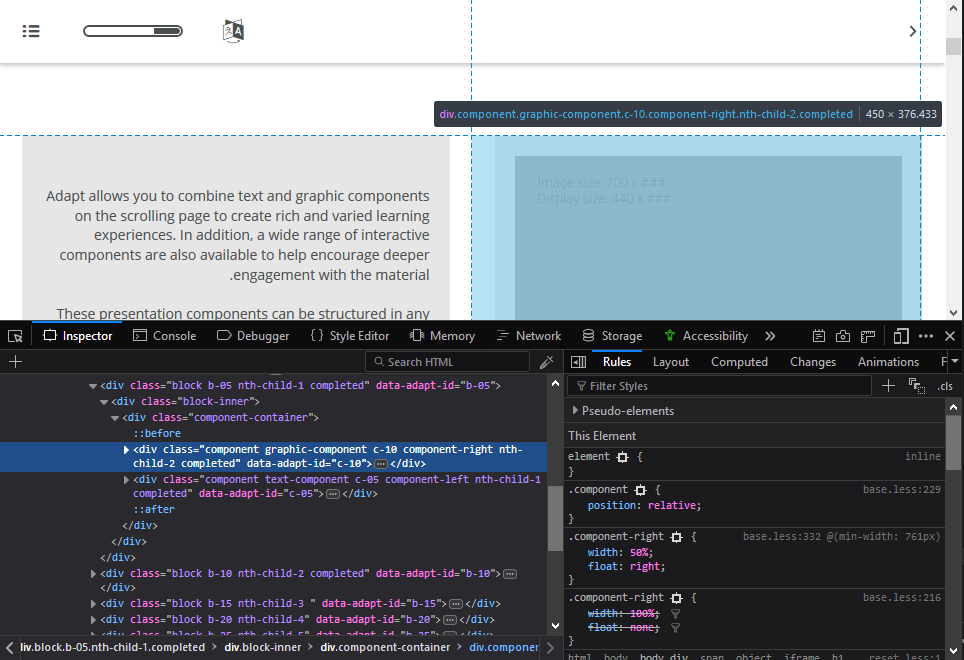Open the language picker icon
The width and height of the screenshot is (964, 660).
(x=233, y=31)
